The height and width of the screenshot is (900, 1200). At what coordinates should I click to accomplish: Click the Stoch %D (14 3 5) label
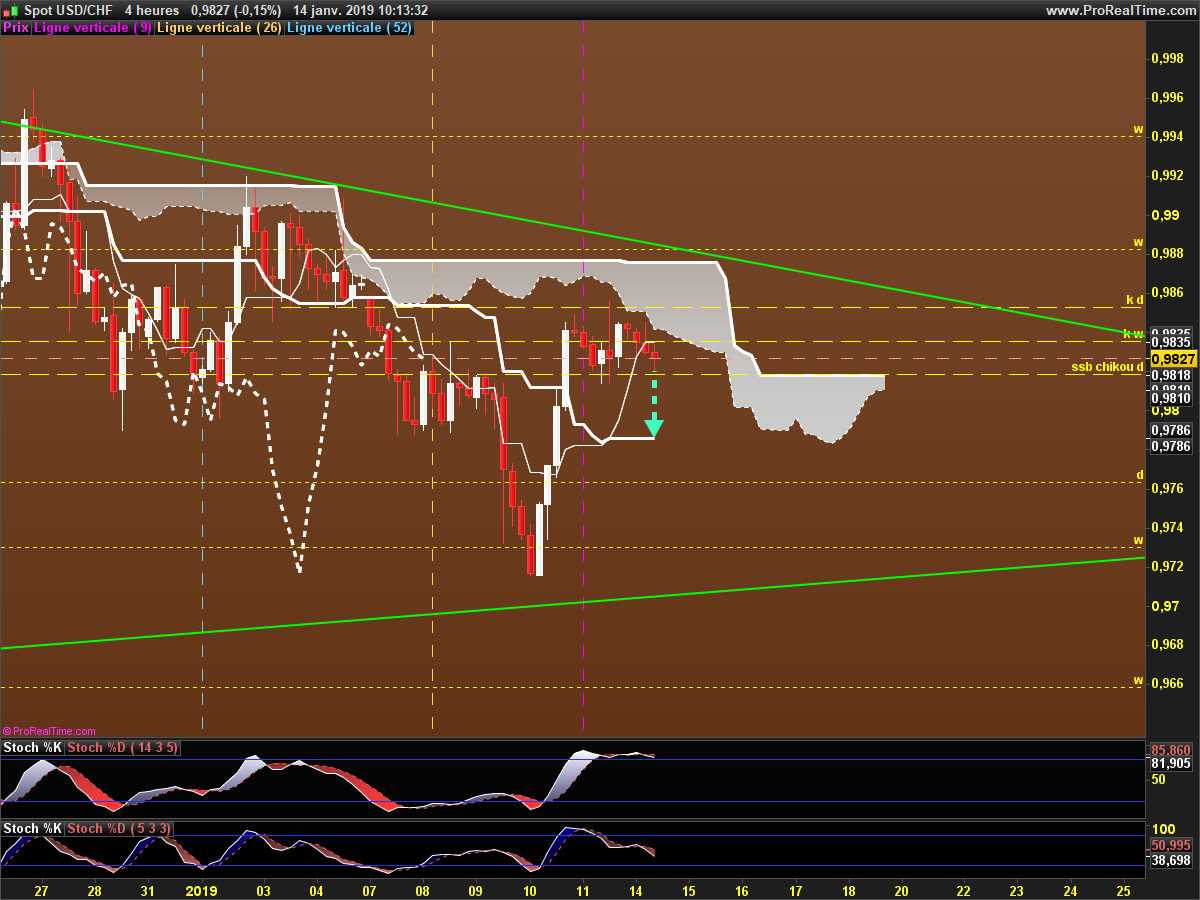(123, 748)
